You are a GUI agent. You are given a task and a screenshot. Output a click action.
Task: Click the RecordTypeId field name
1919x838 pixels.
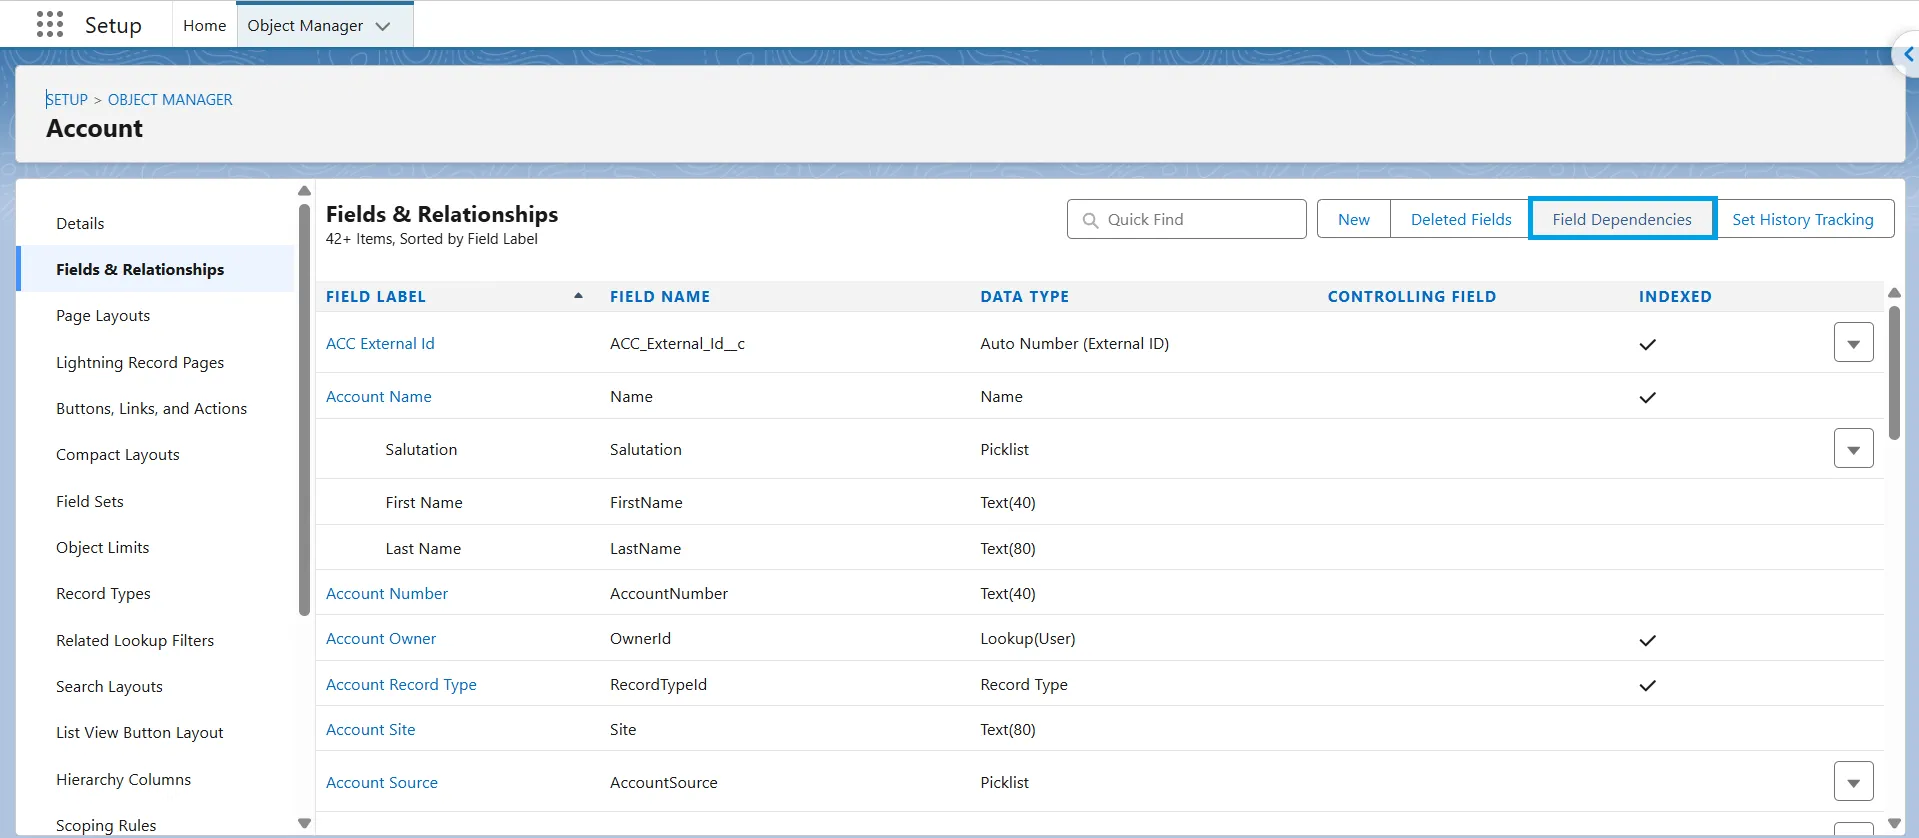pyautogui.click(x=658, y=684)
